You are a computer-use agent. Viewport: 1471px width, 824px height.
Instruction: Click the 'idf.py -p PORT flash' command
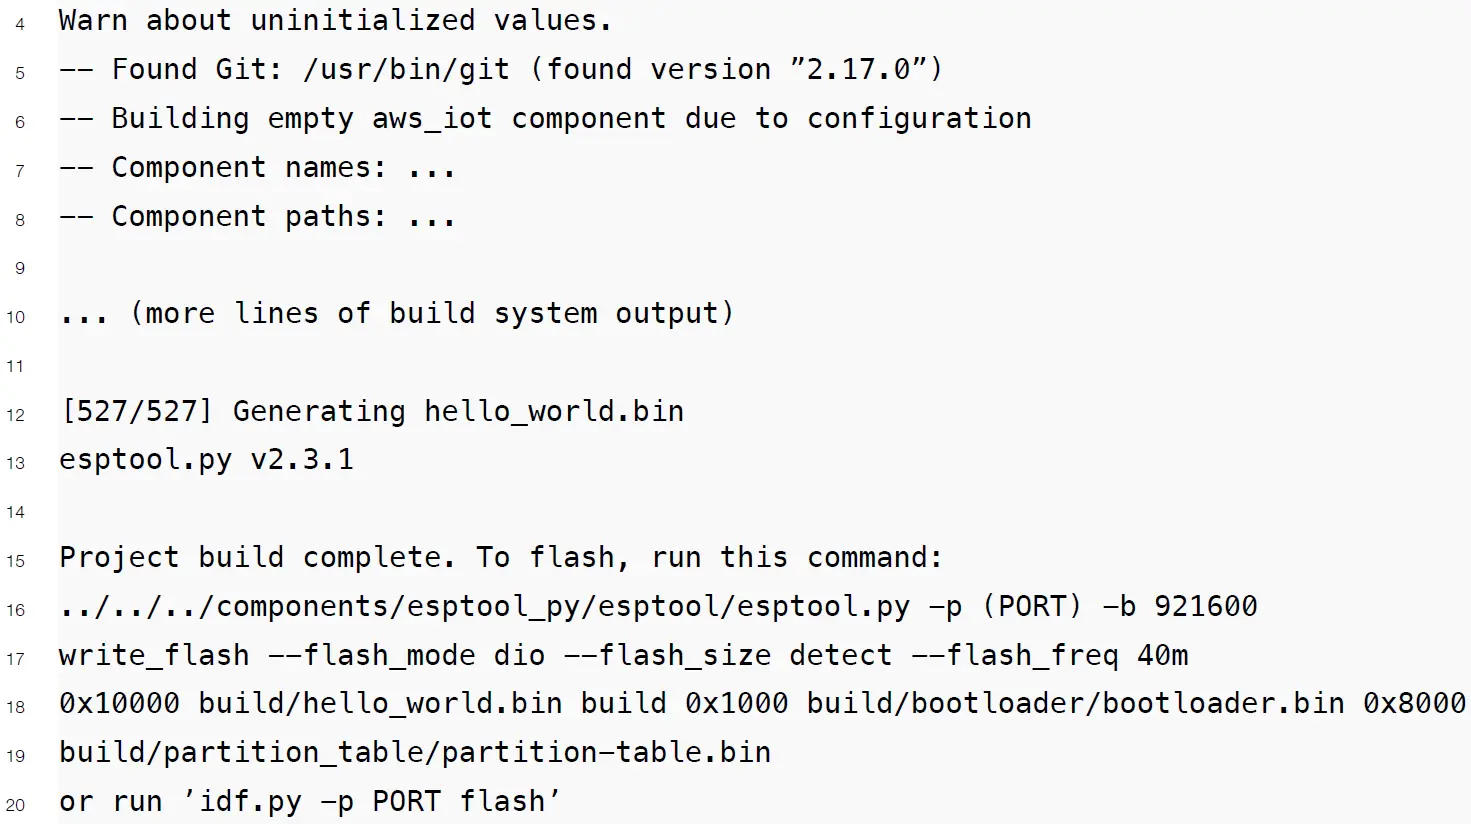(x=372, y=801)
